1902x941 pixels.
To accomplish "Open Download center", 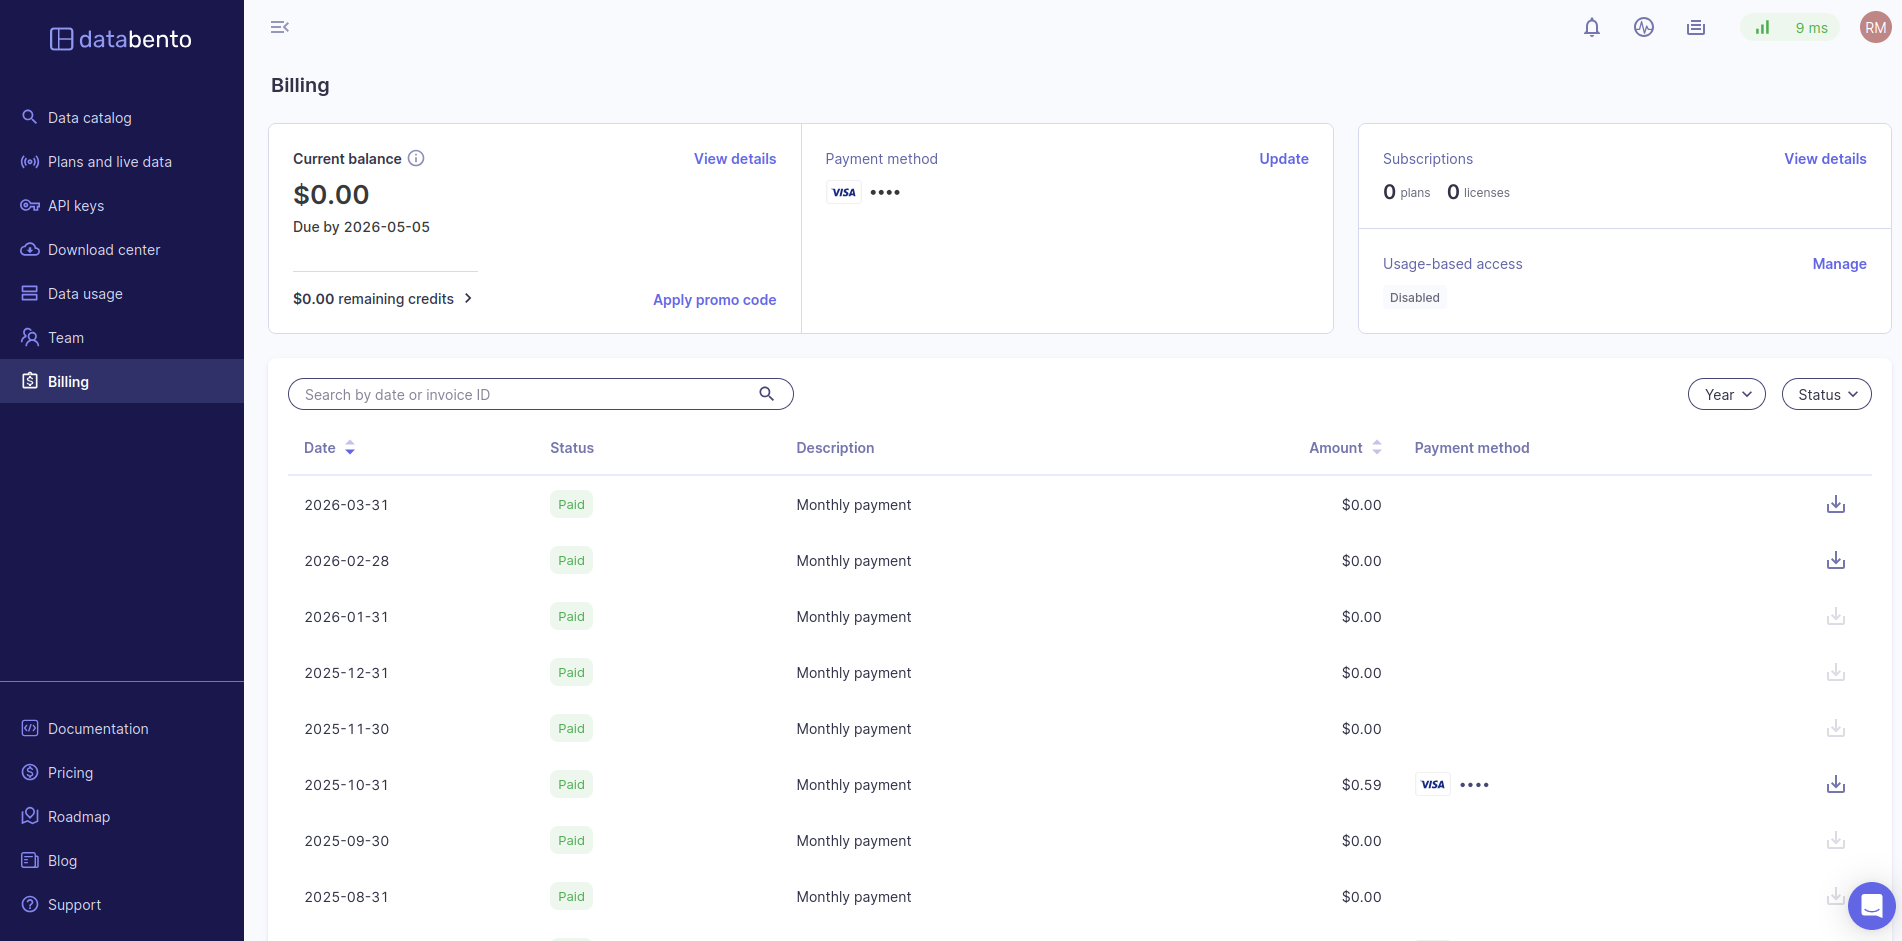I will [x=122, y=250].
